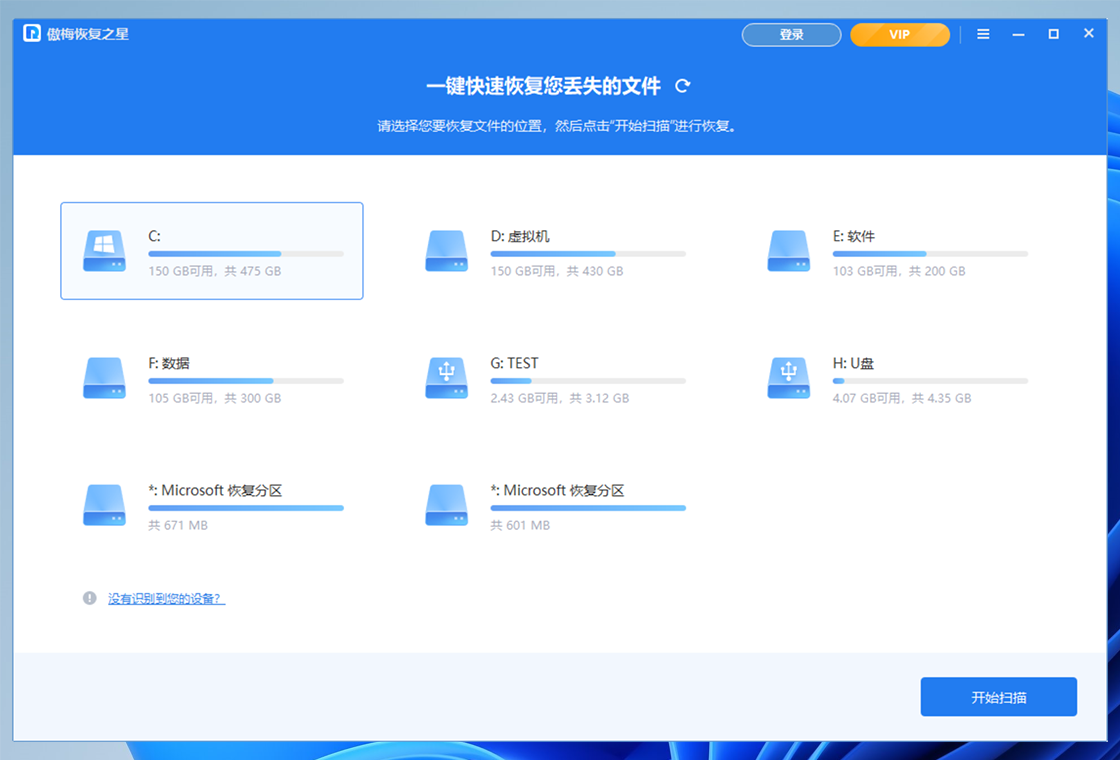Open the 没有识别到您的设备? link
Viewport: 1120px width, 760px height.
(x=166, y=599)
